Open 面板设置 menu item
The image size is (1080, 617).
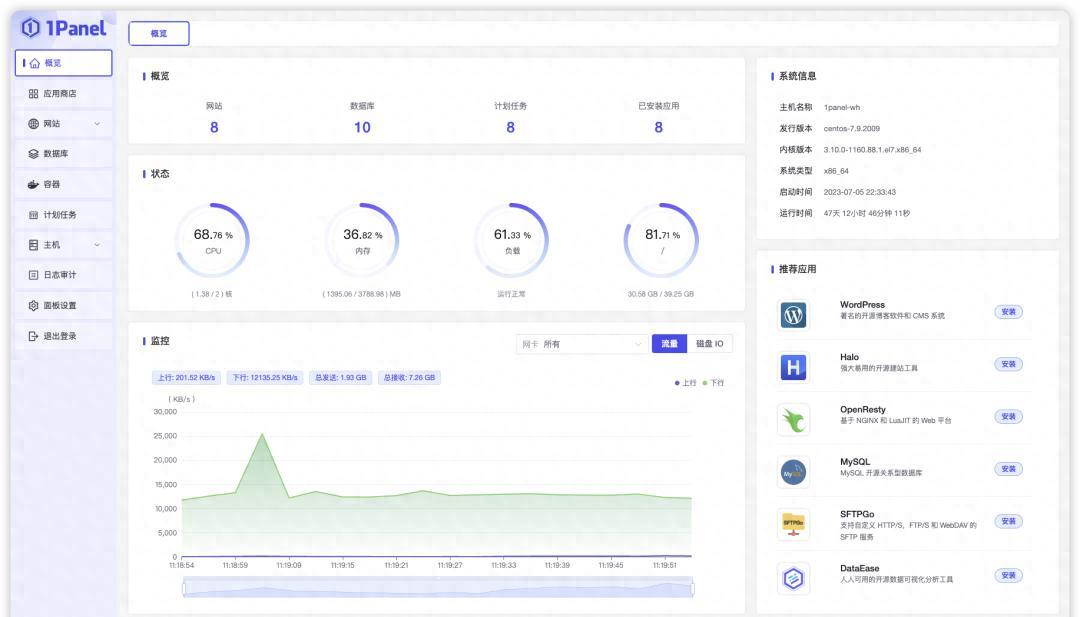(63, 306)
